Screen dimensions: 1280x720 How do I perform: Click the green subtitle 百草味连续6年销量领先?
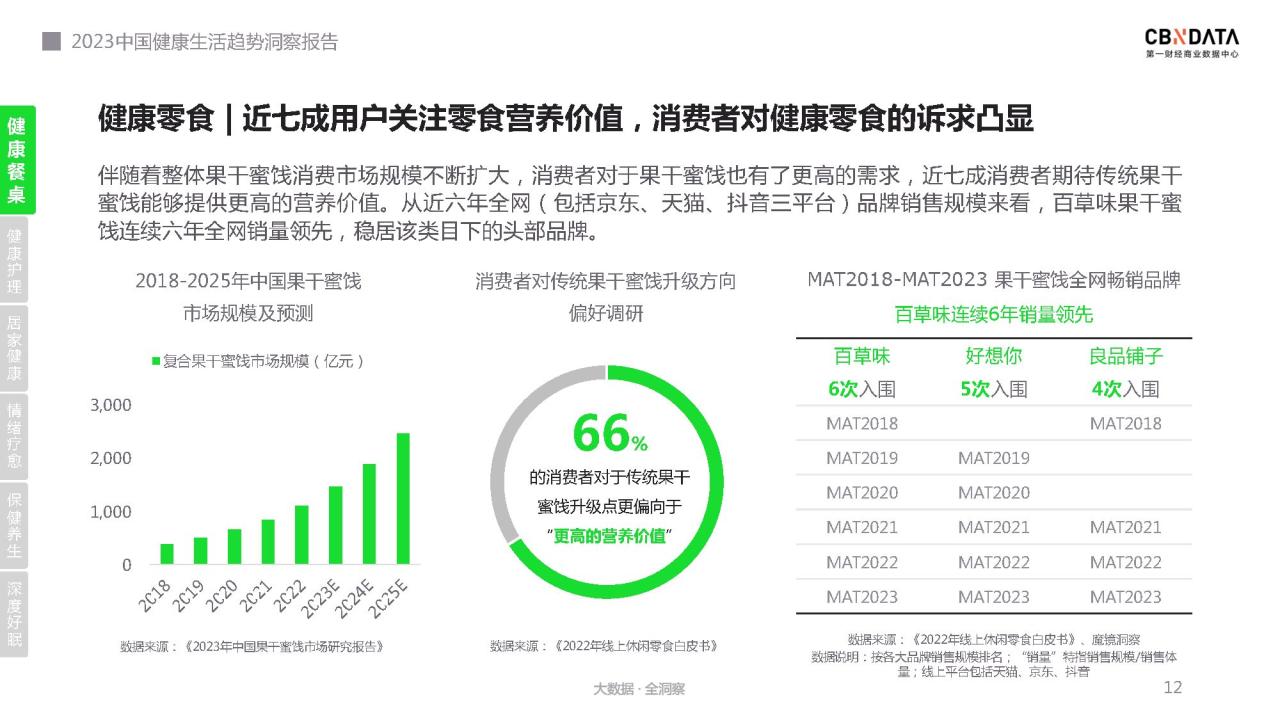[994, 315]
